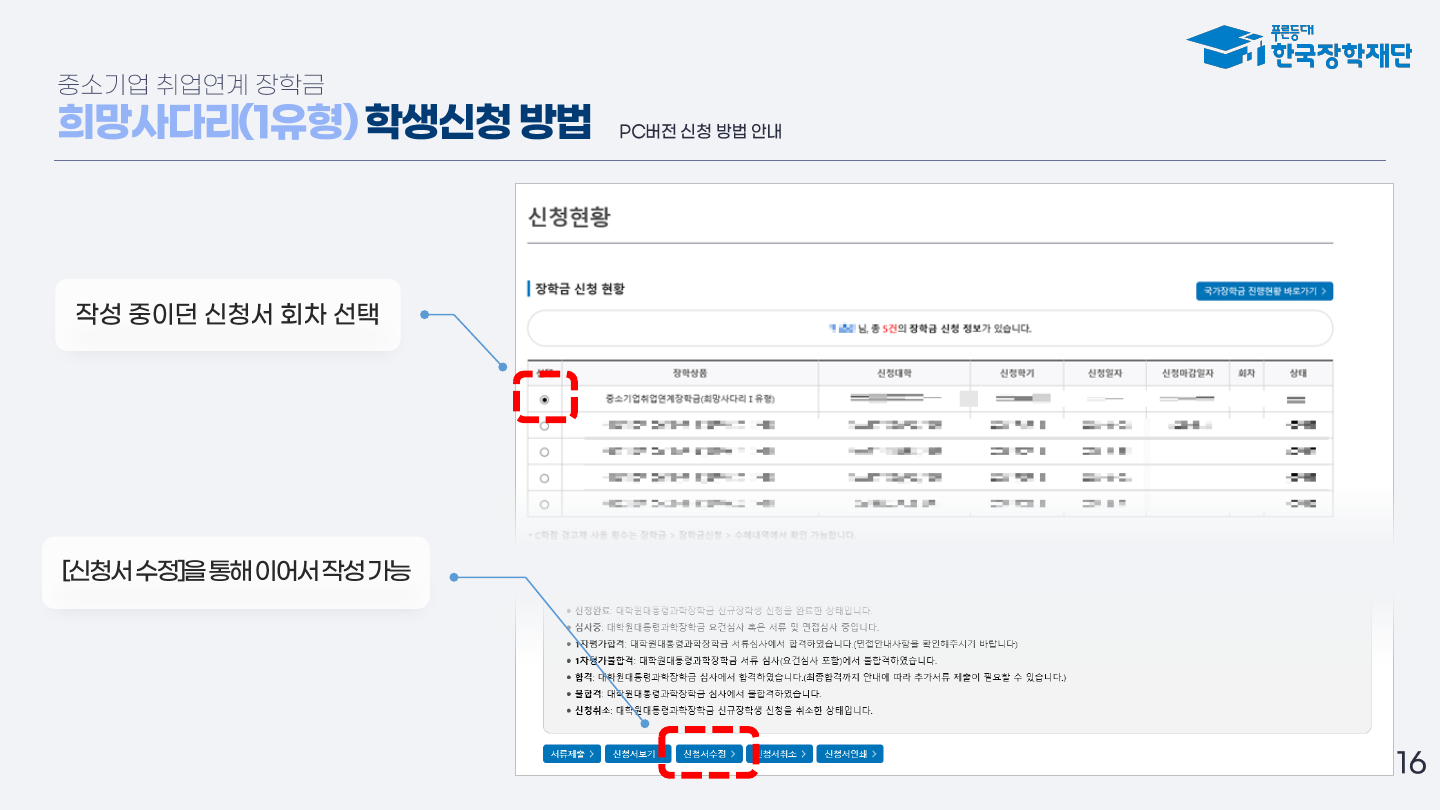This screenshot has width=1440, height=810.
Task: Click the 작성 중이던 신청서 회차 선택 callout
Action: point(228,315)
